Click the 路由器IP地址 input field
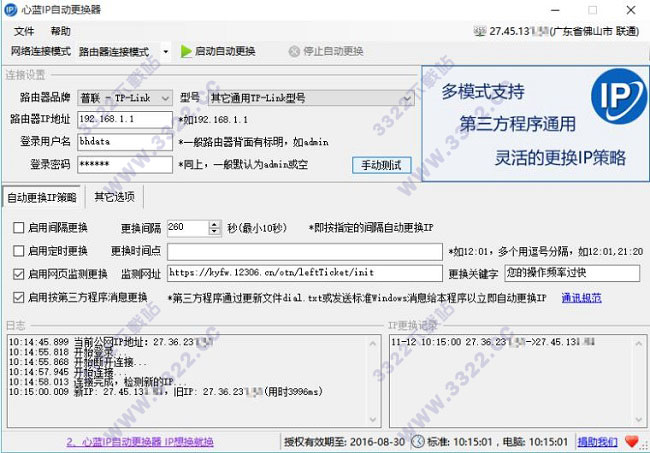Screen dimensions: 650x453 tap(125, 119)
